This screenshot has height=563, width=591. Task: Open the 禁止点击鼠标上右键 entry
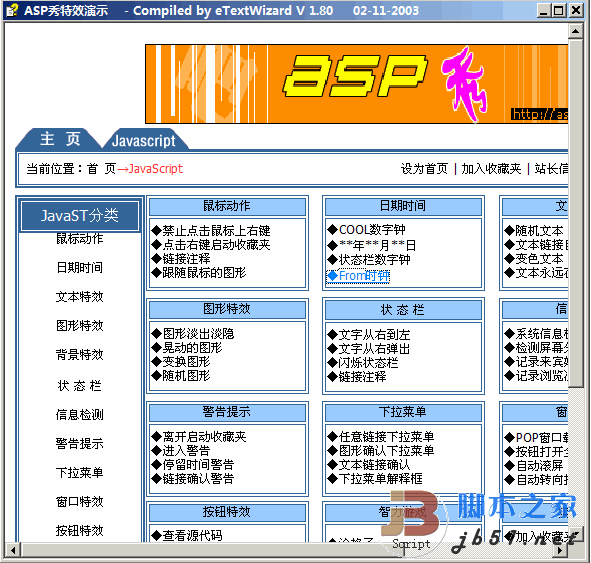coord(211,231)
